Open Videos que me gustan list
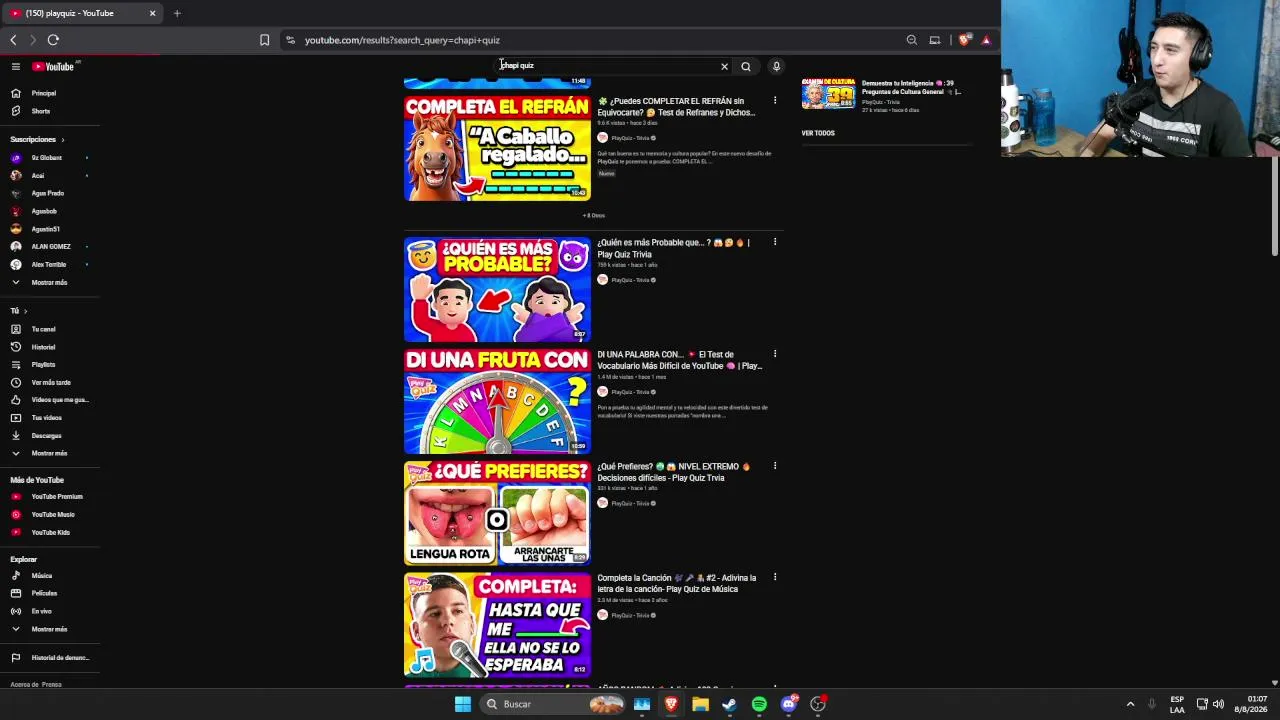The image size is (1280, 720). (59, 400)
